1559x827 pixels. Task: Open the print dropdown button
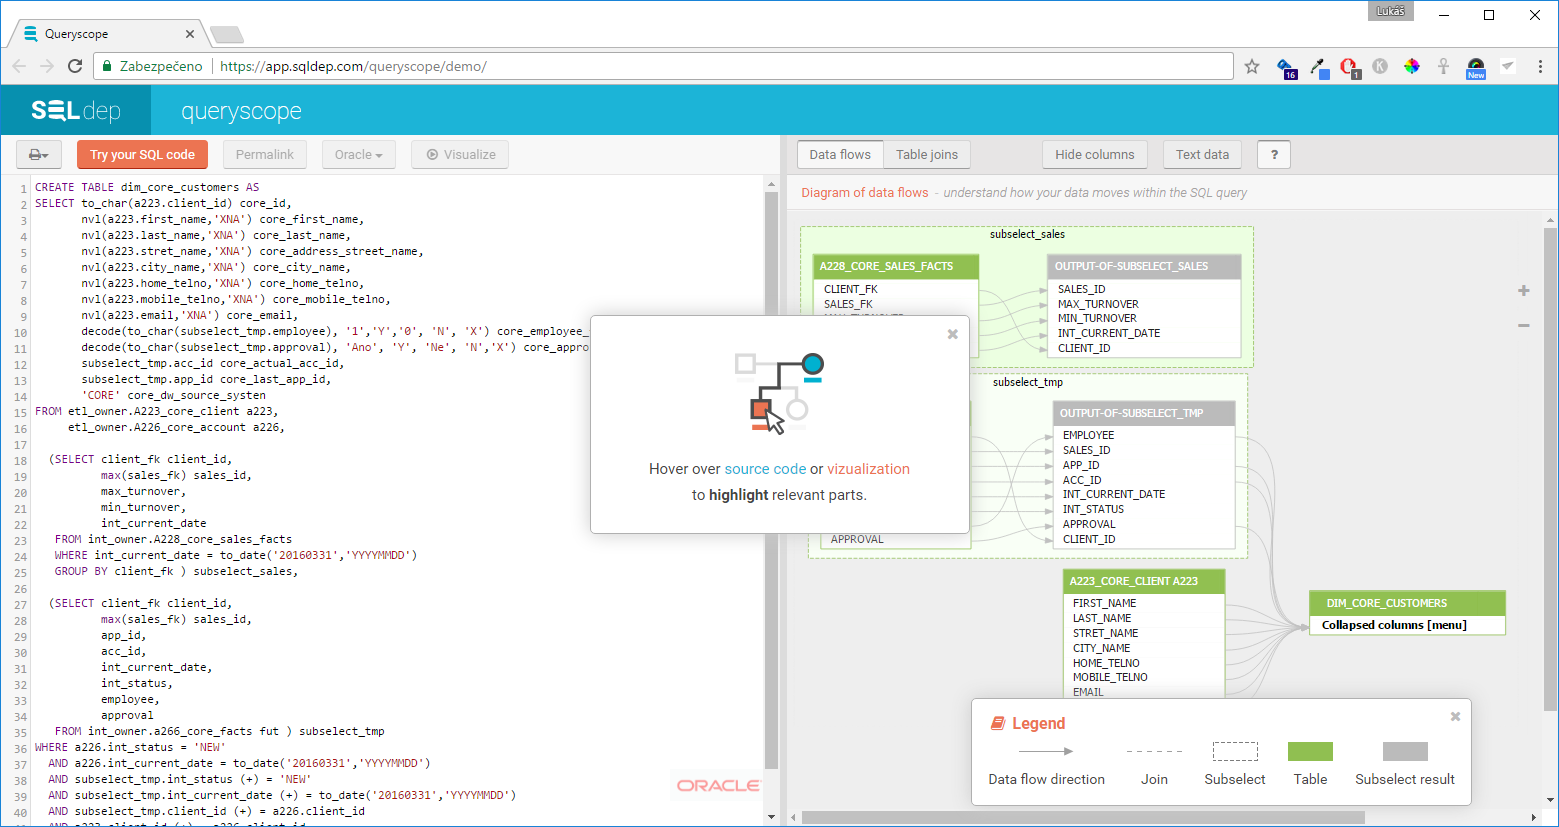39,155
